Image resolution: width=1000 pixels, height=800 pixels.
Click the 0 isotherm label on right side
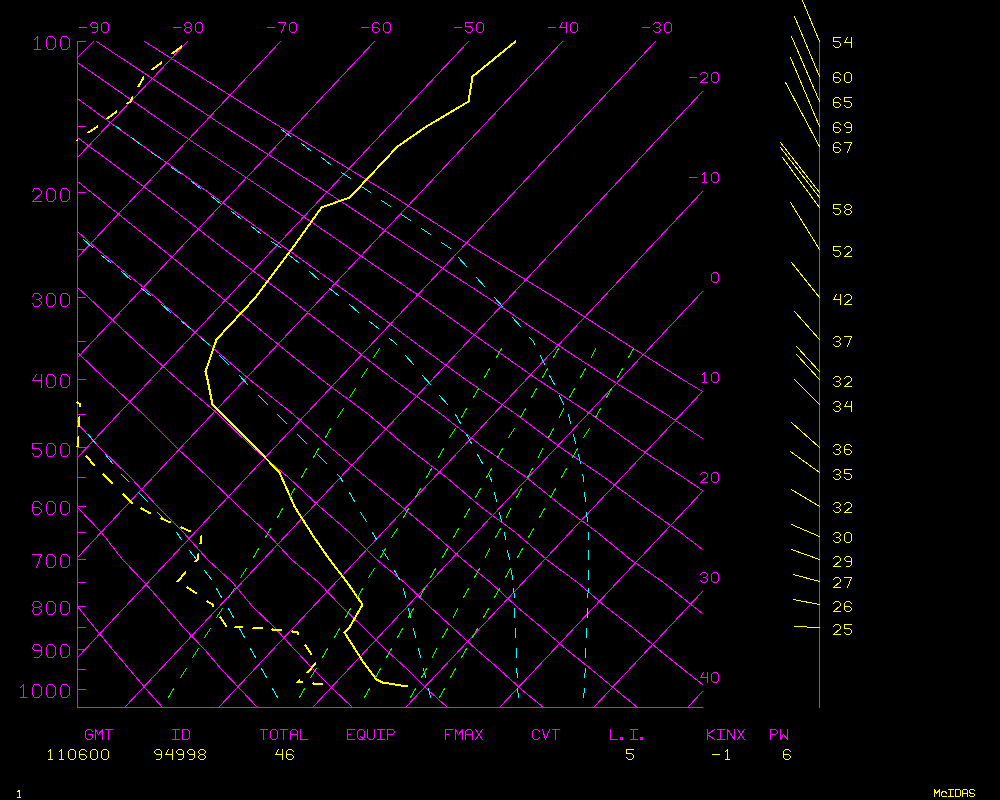[x=714, y=278]
